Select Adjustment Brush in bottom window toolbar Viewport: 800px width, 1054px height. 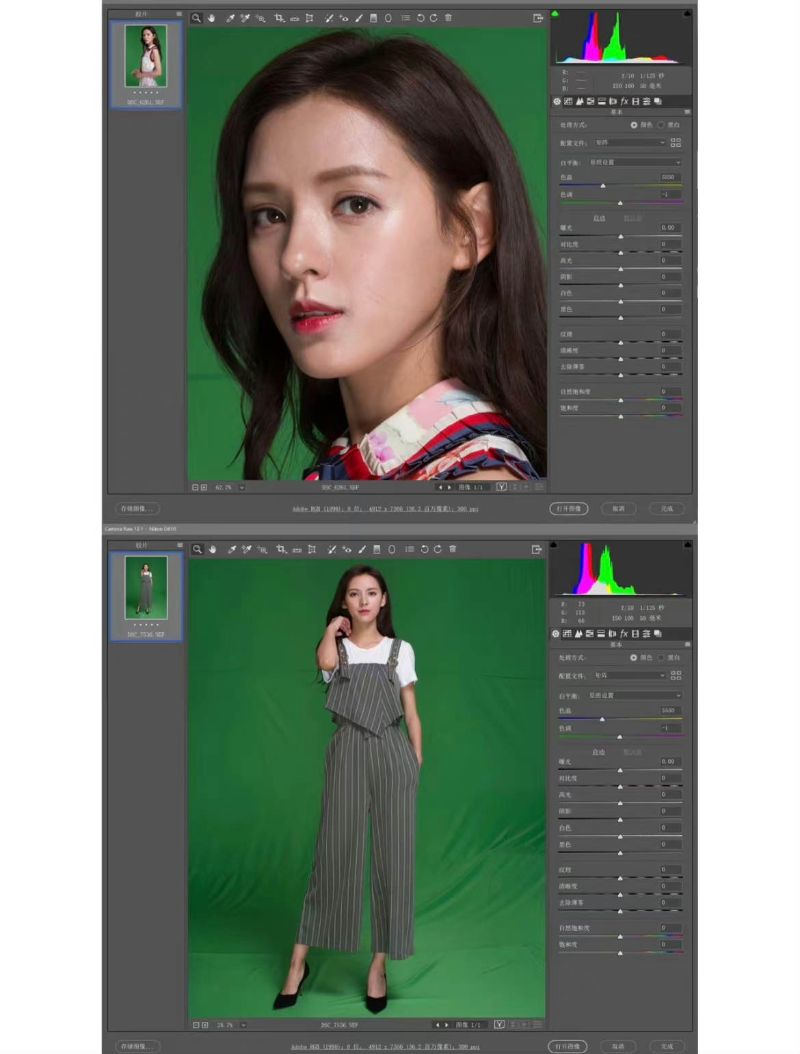[358, 549]
